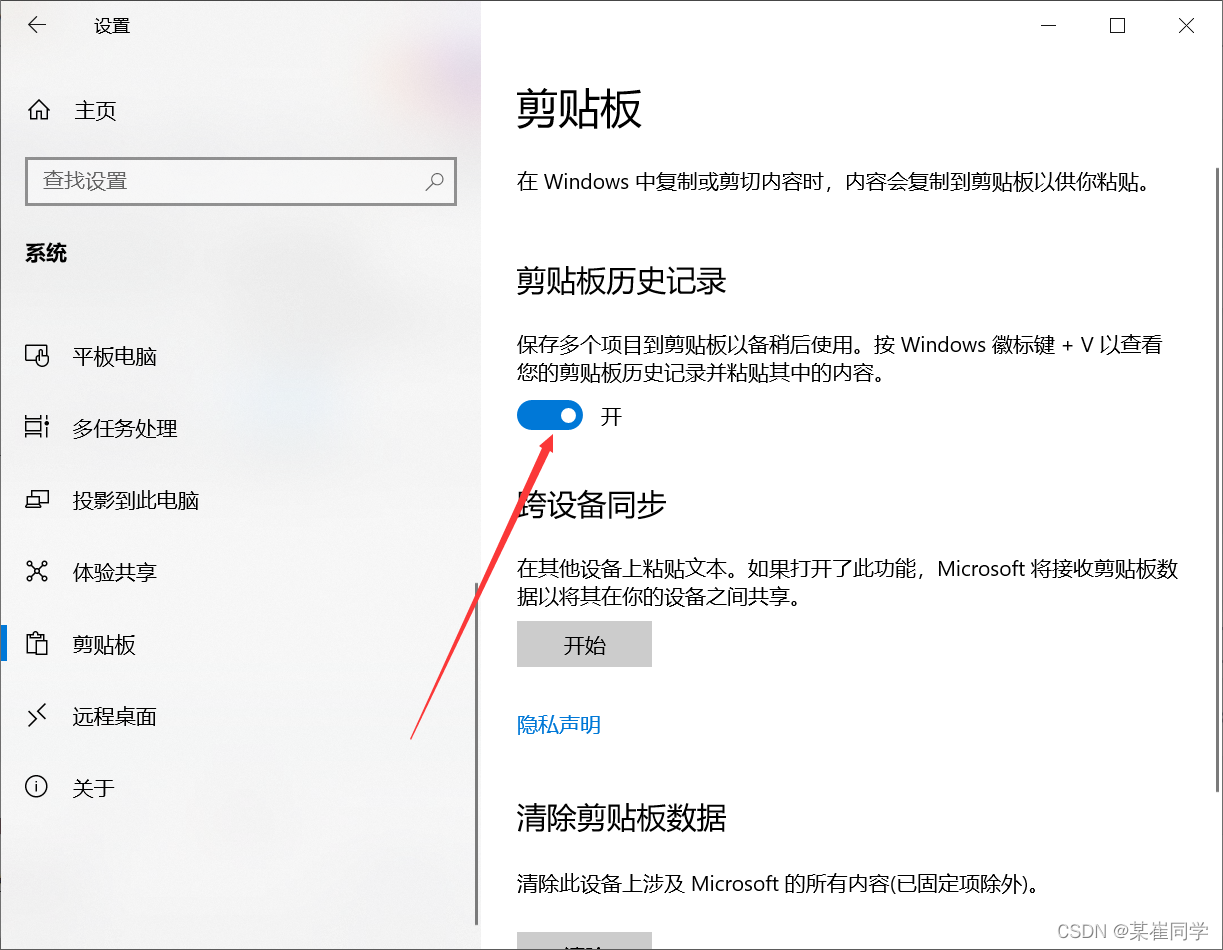The height and width of the screenshot is (950, 1223).
Task: Select the 远程桌面 remote desktop icon
Action: click(37, 715)
